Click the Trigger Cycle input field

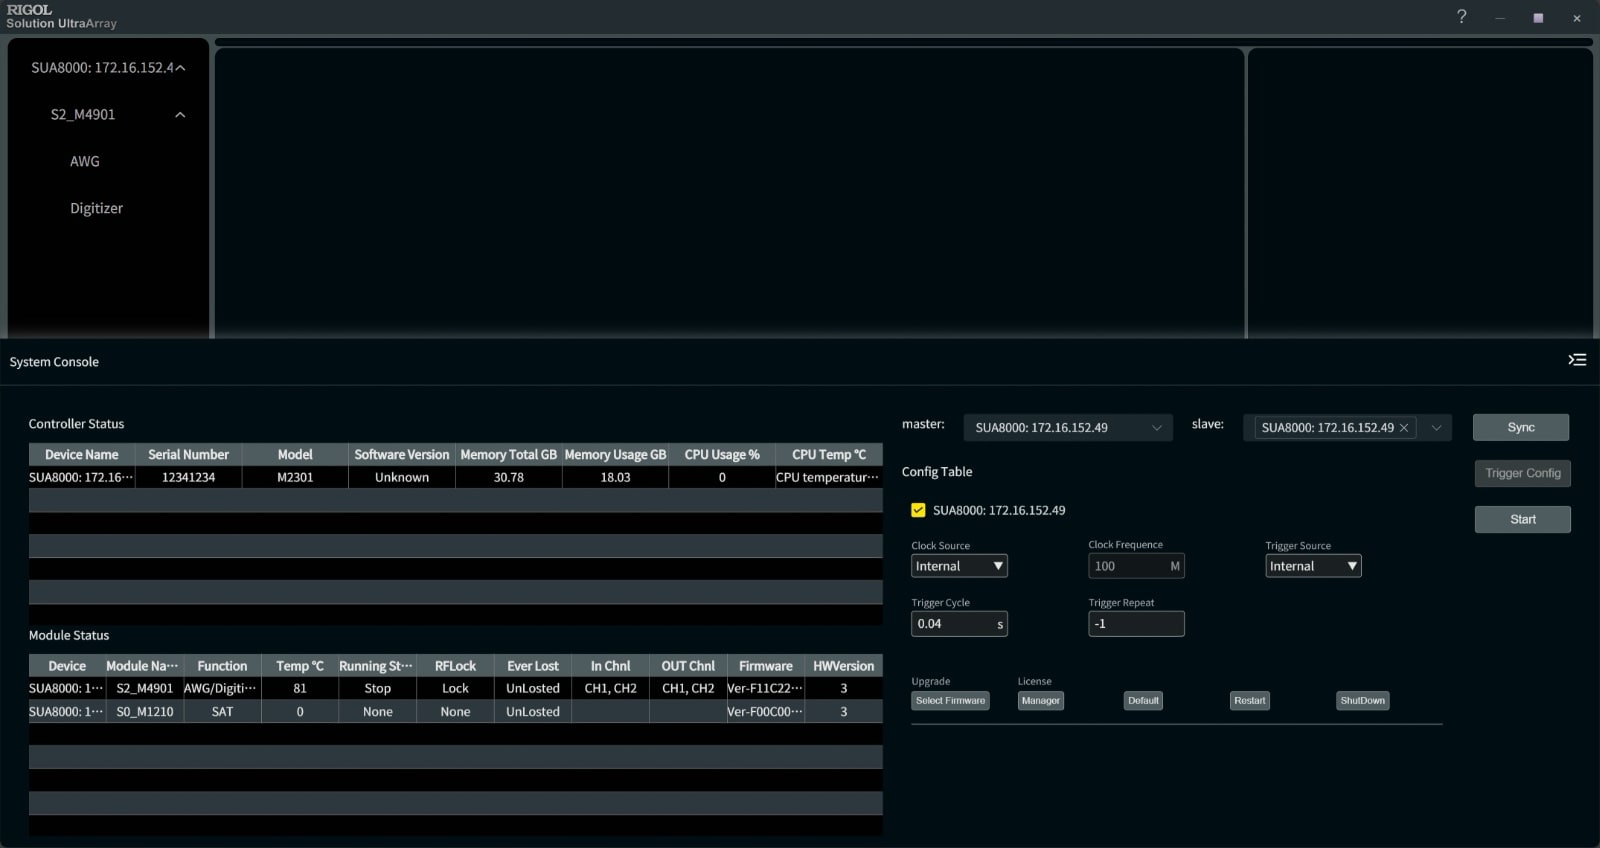point(959,624)
